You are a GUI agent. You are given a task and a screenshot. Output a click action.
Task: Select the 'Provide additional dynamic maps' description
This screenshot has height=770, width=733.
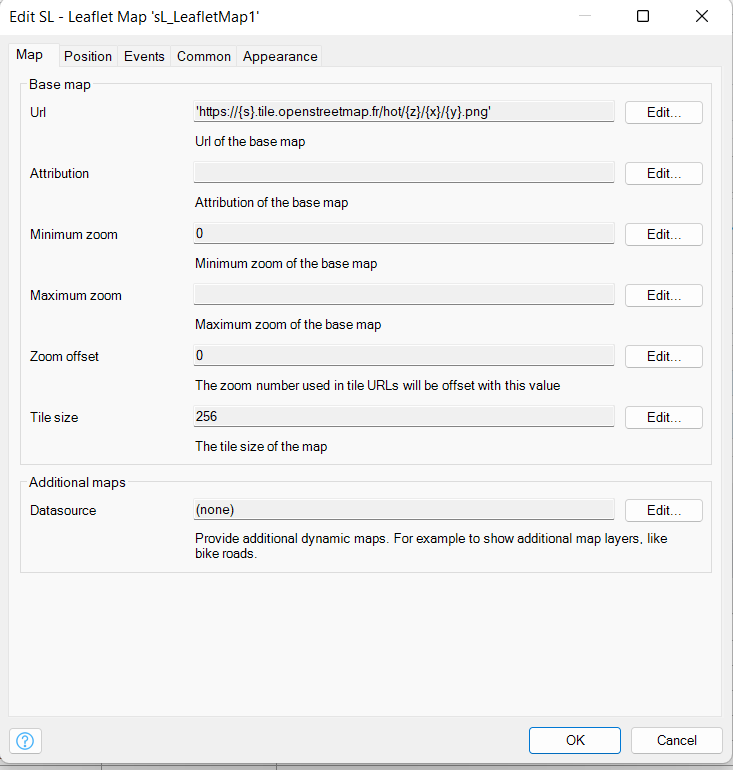[431, 546]
